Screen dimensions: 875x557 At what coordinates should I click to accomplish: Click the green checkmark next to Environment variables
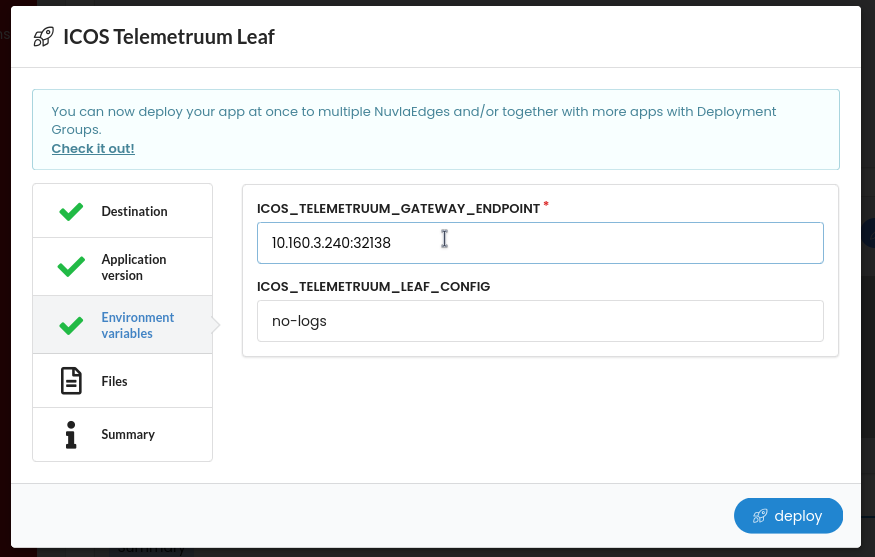coord(71,325)
